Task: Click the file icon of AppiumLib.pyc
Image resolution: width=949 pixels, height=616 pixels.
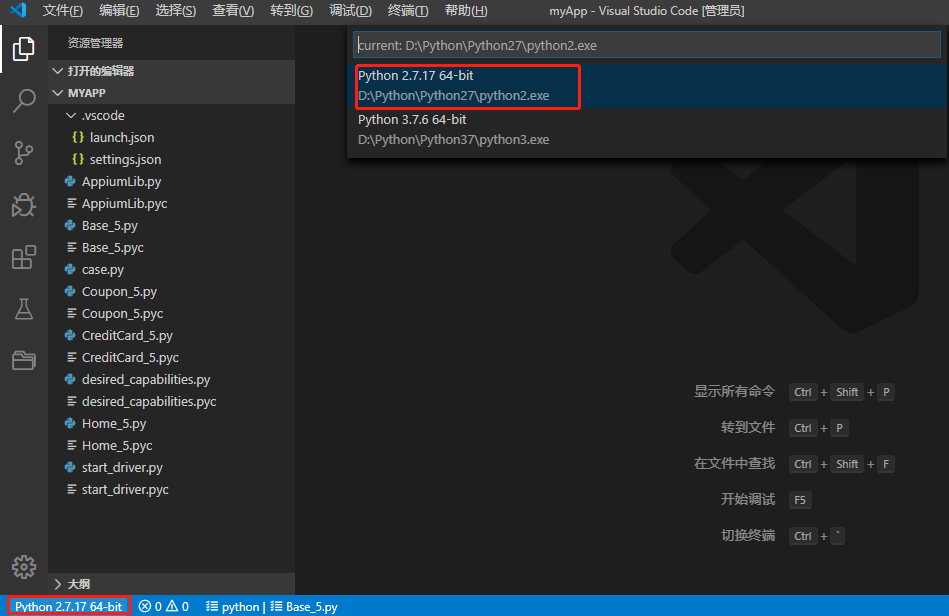Action: point(71,203)
